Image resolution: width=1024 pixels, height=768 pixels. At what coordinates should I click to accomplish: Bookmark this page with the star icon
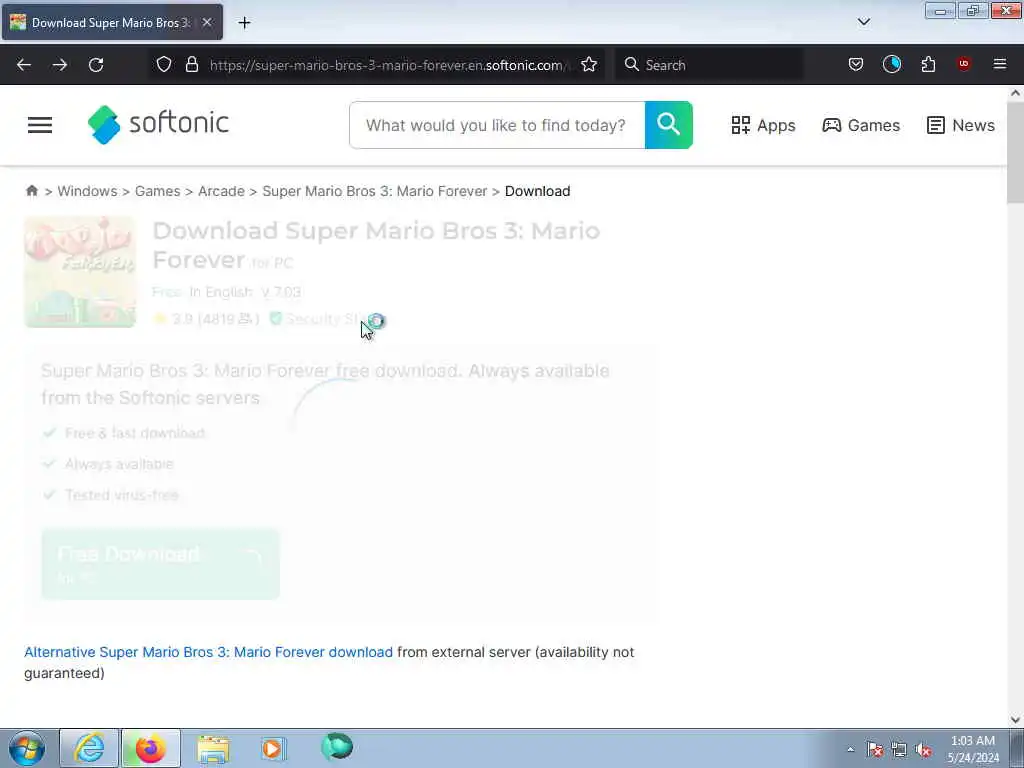589,64
